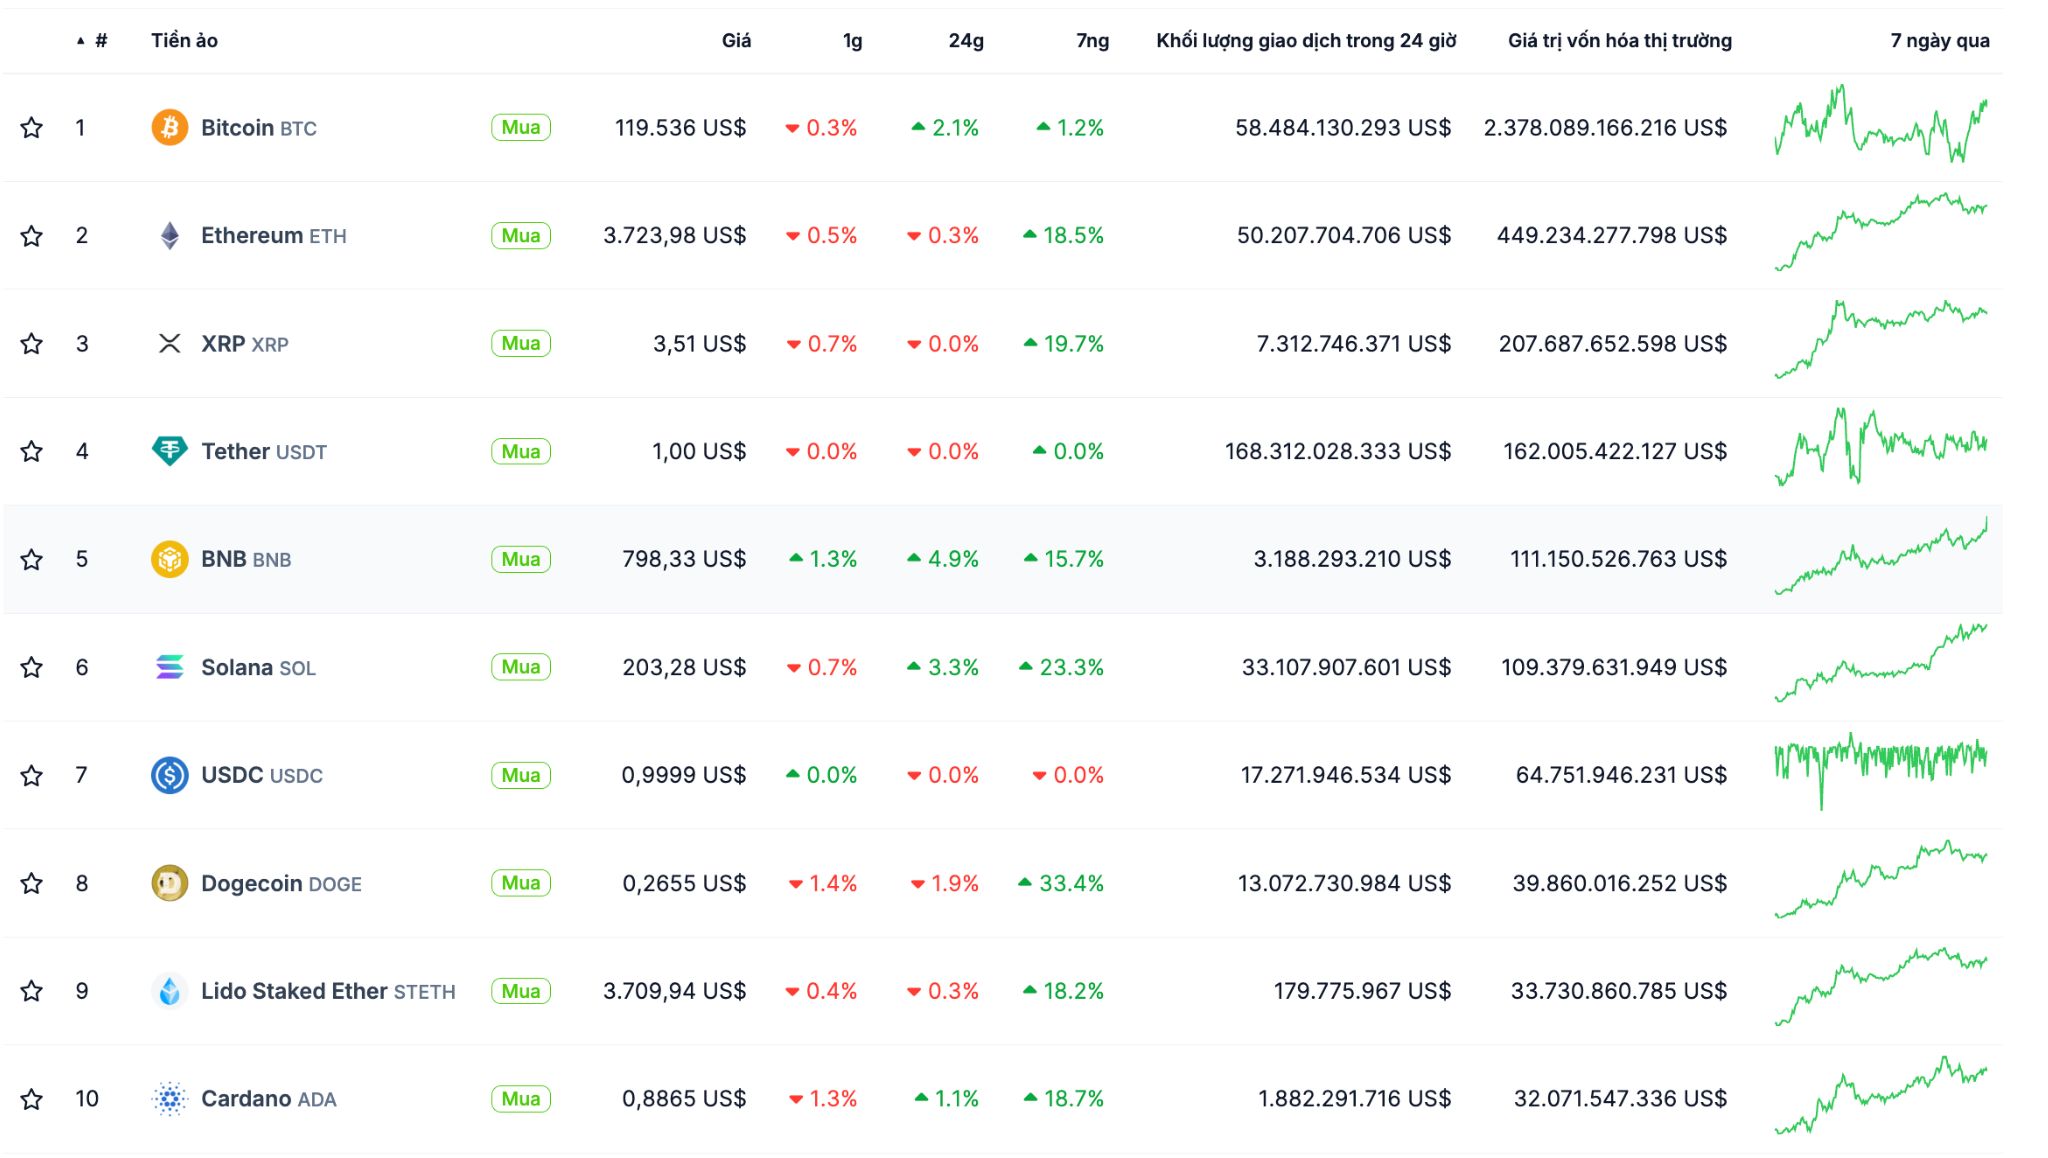The height and width of the screenshot is (1158, 2048).
Task: Click the Solana coin logo
Action: [170, 667]
